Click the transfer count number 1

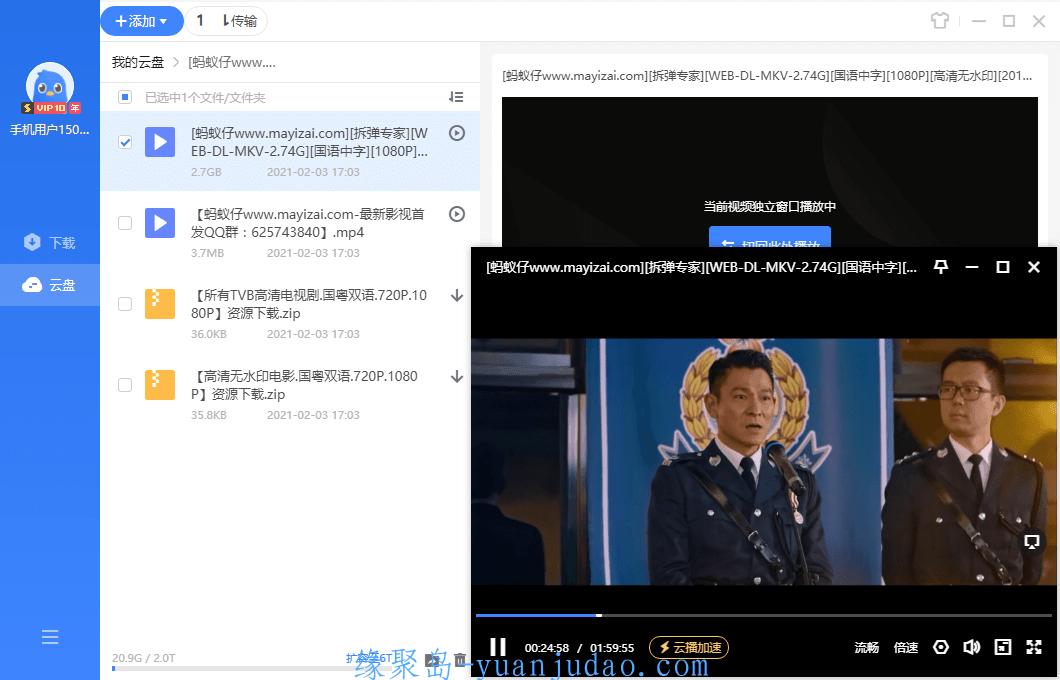pos(200,21)
